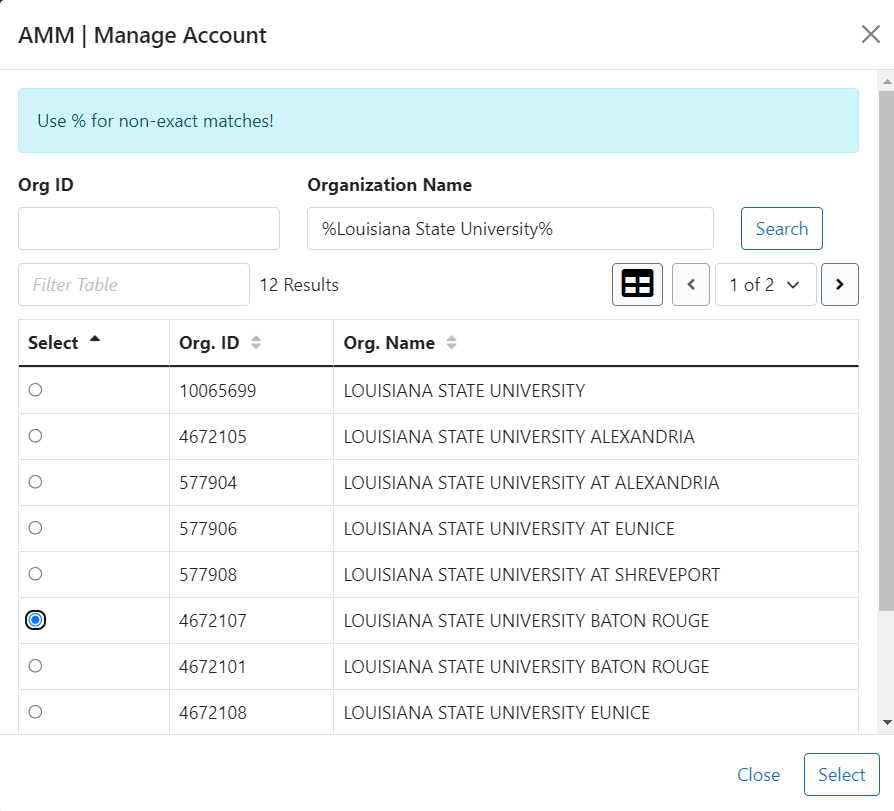Viewport: 894px width, 811px height.
Task: Sort table by Org. Name column
Action: (451, 343)
